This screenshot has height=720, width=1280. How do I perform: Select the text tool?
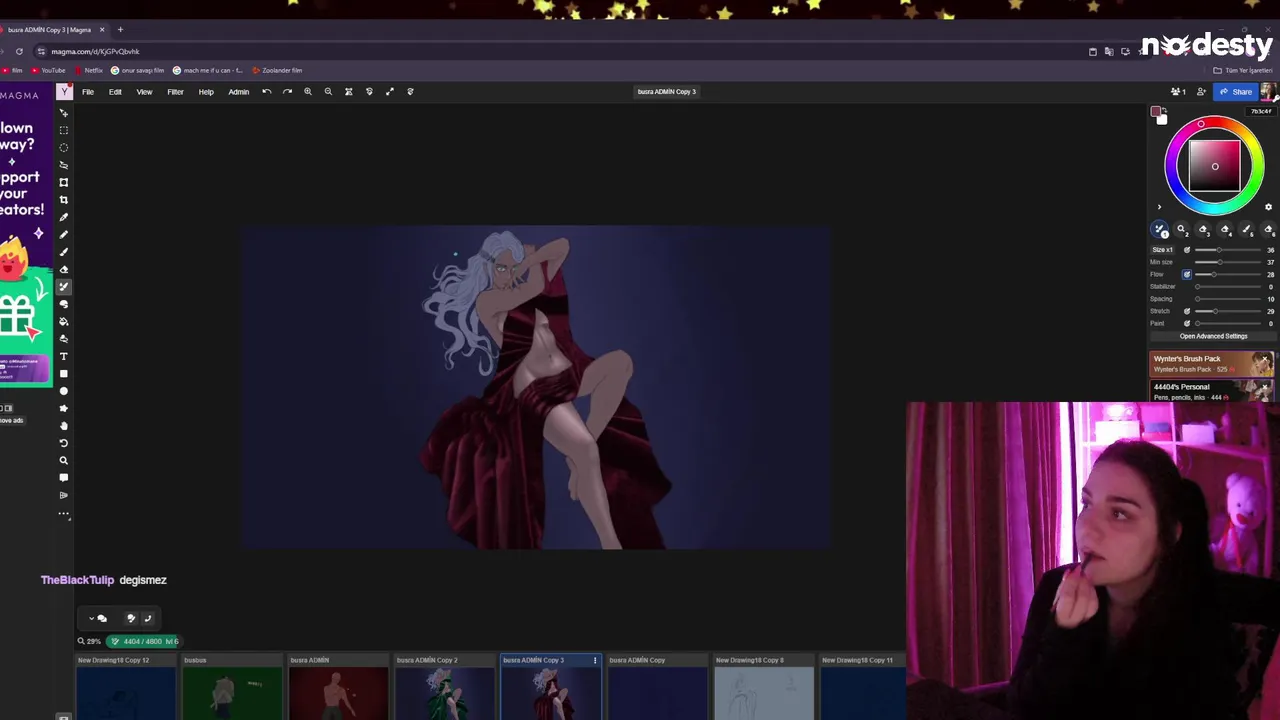click(64, 356)
